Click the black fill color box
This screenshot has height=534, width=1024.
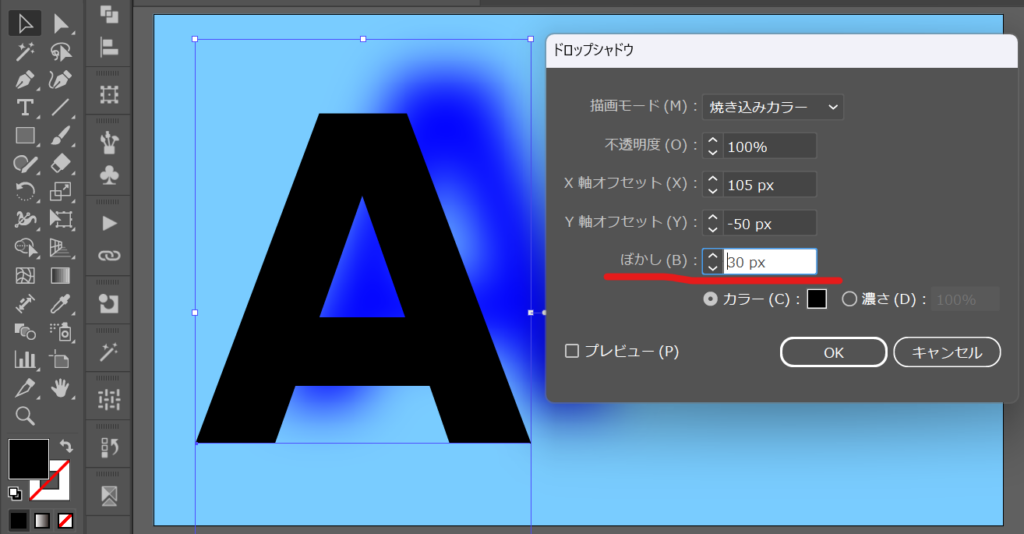pyautogui.click(x=28, y=459)
